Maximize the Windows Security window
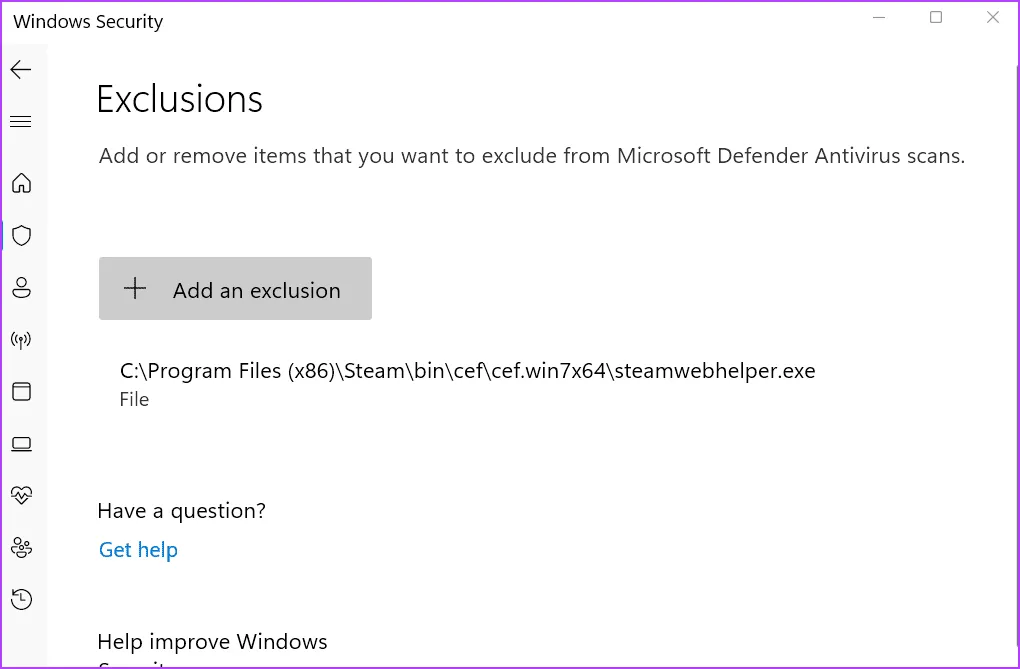 [936, 18]
